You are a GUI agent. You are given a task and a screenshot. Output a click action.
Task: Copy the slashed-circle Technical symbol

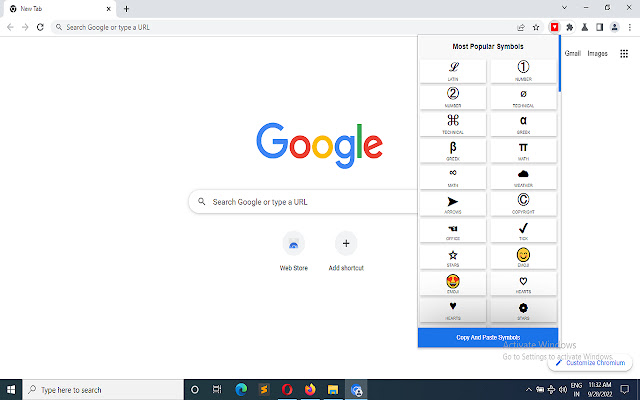pos(523,98)
